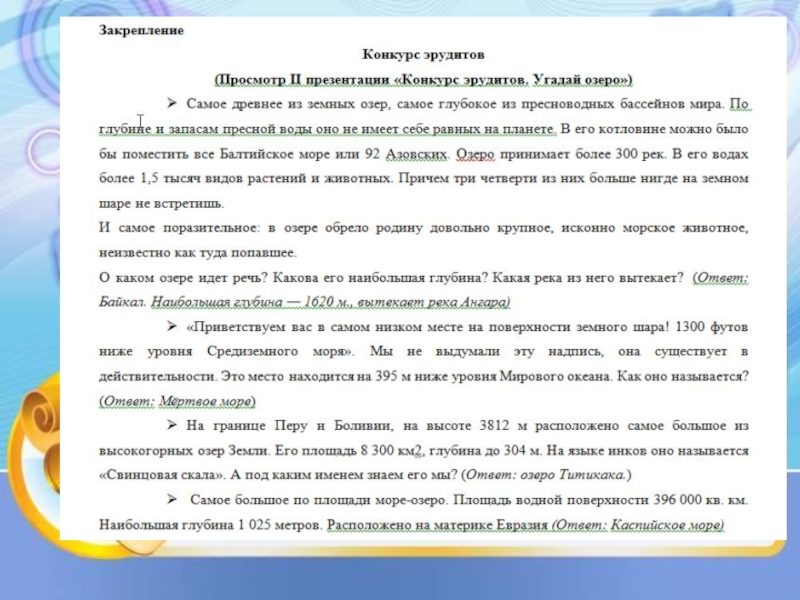Click the answer «озеро Титикака»

tap(573, 475)
